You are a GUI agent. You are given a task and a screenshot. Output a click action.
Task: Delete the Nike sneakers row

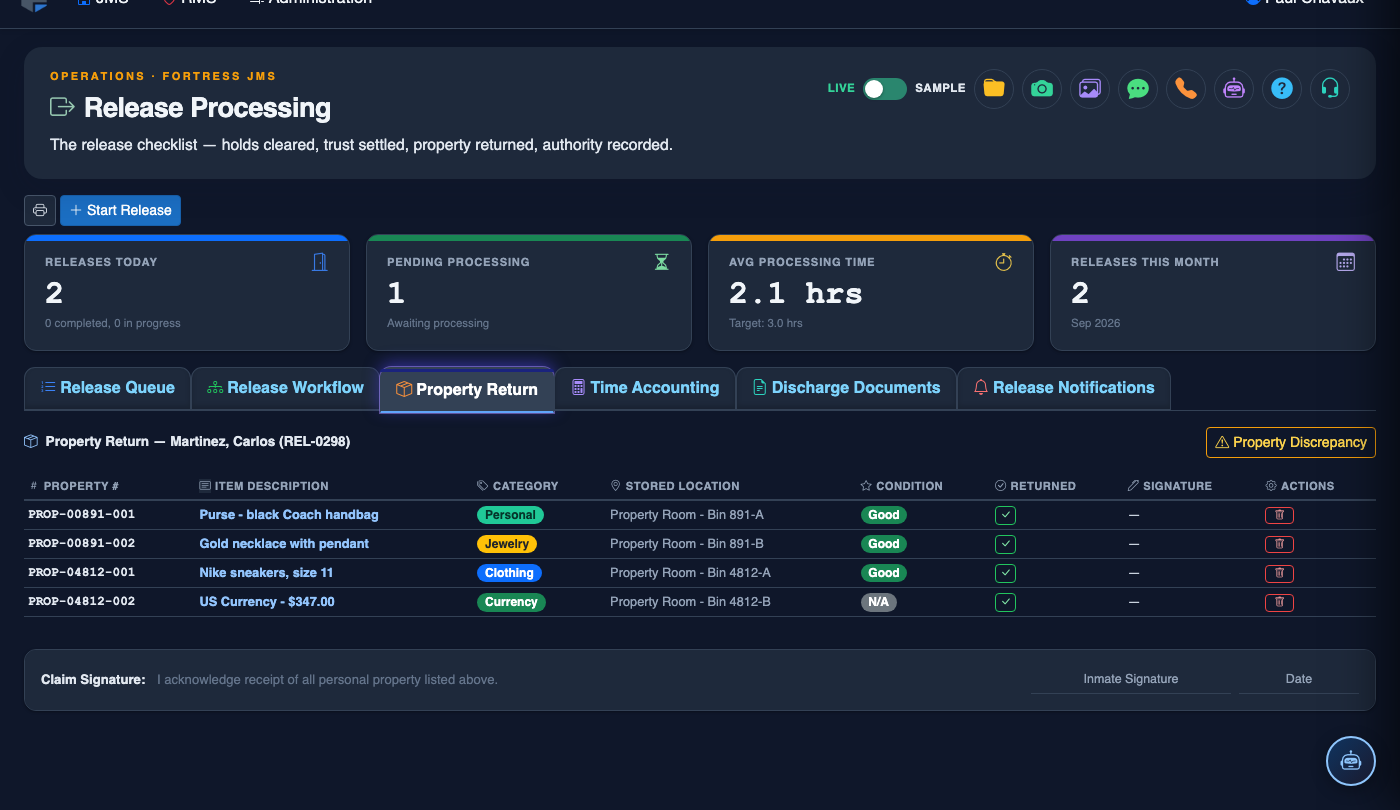coord(1279,573)
